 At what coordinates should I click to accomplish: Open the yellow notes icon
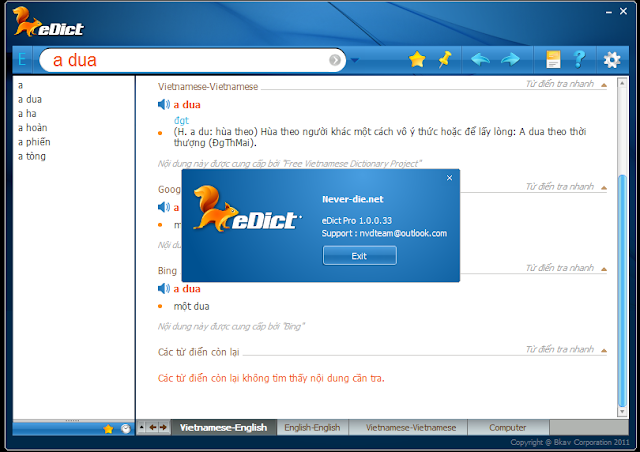tap(553, 60)
